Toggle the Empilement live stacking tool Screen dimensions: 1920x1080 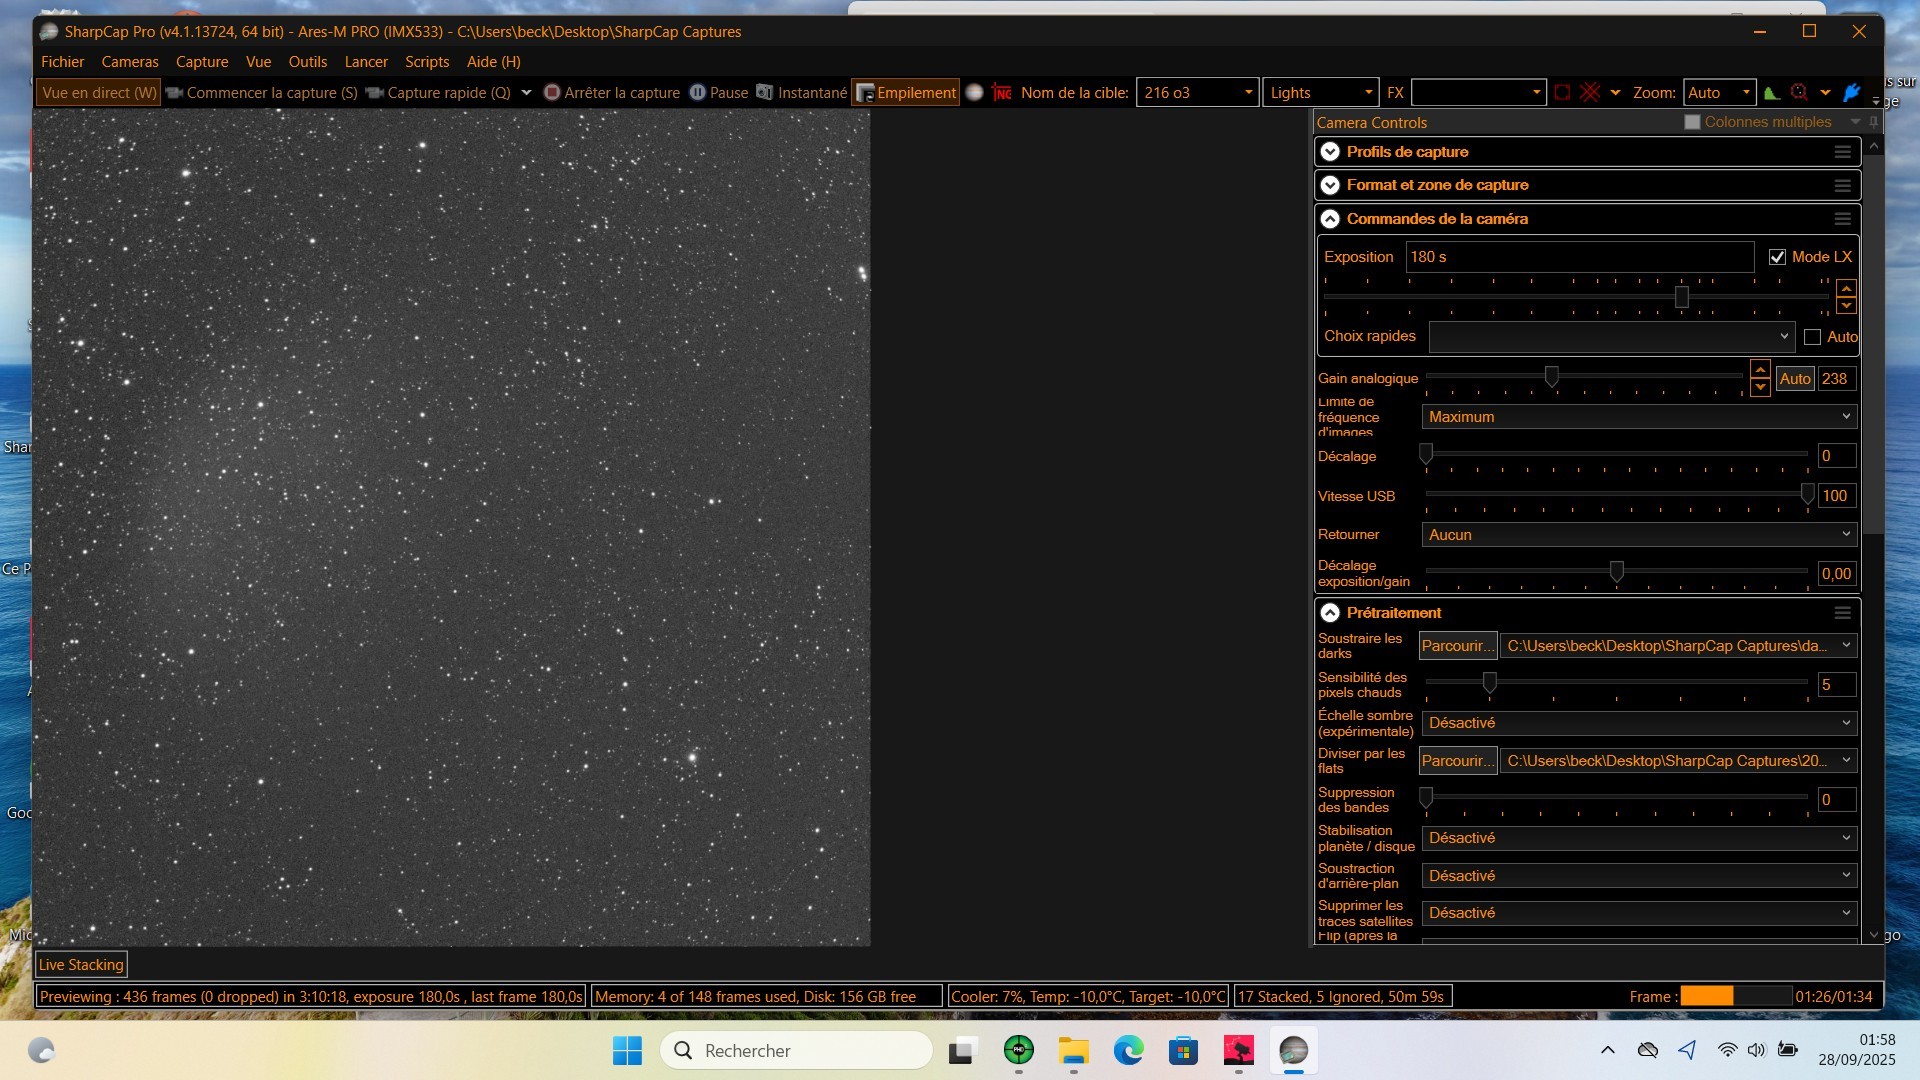(905, 92)
